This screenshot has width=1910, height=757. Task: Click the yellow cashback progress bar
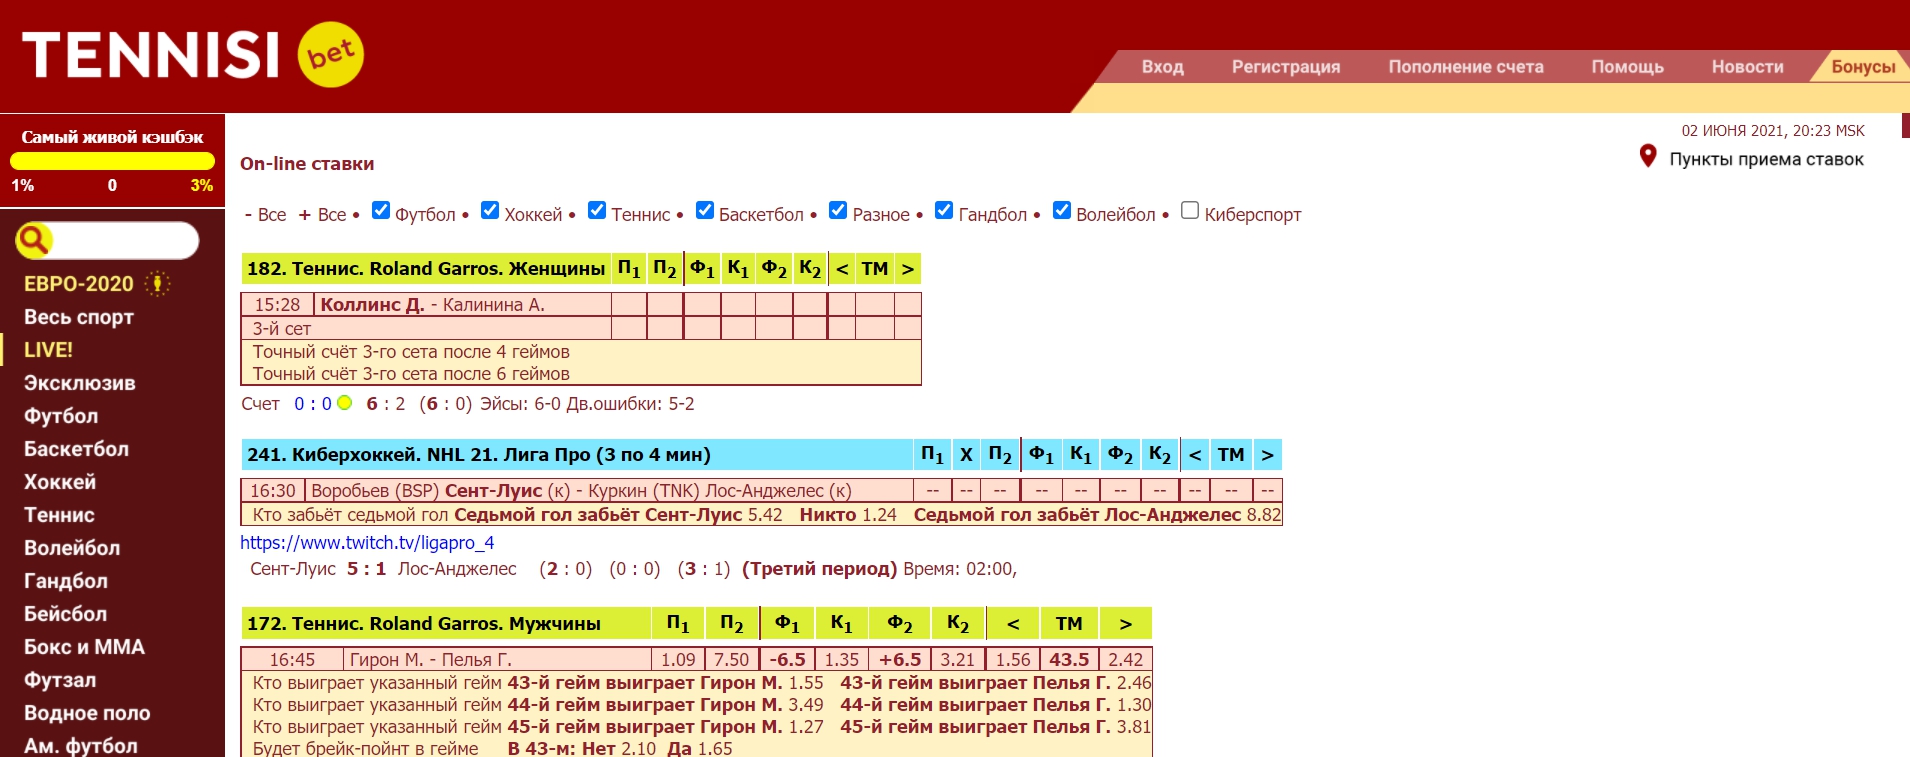(112, 161)
